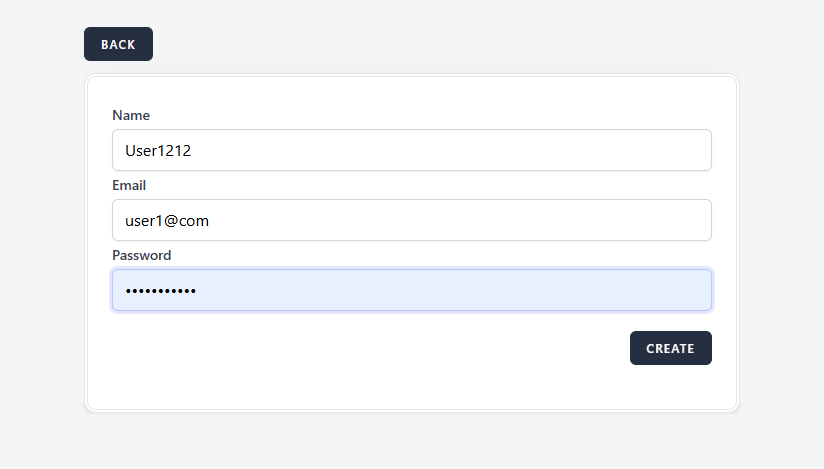
Task: Submit the form with the Create button
Action: point(670,348)
